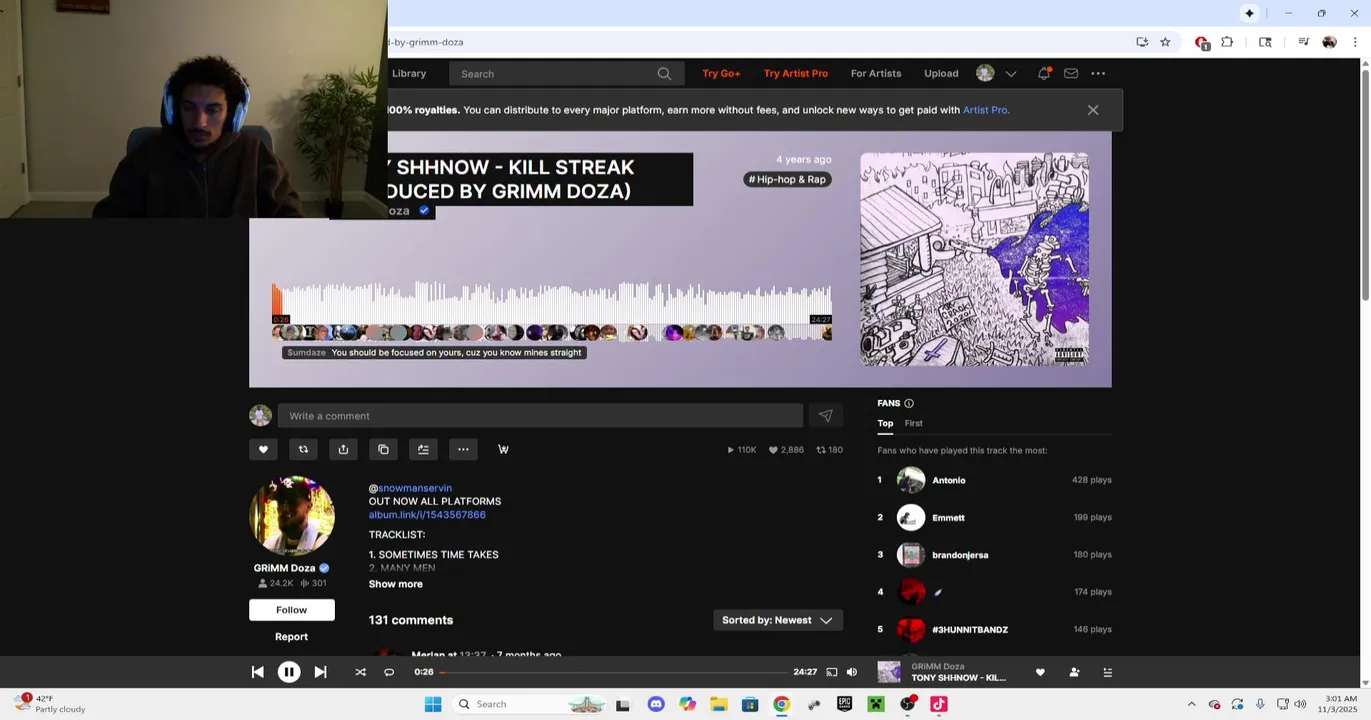This screenshot has width=1371, height=720.
Task: Open SoundCloud messages envelope
Action: pos(1071,73)
